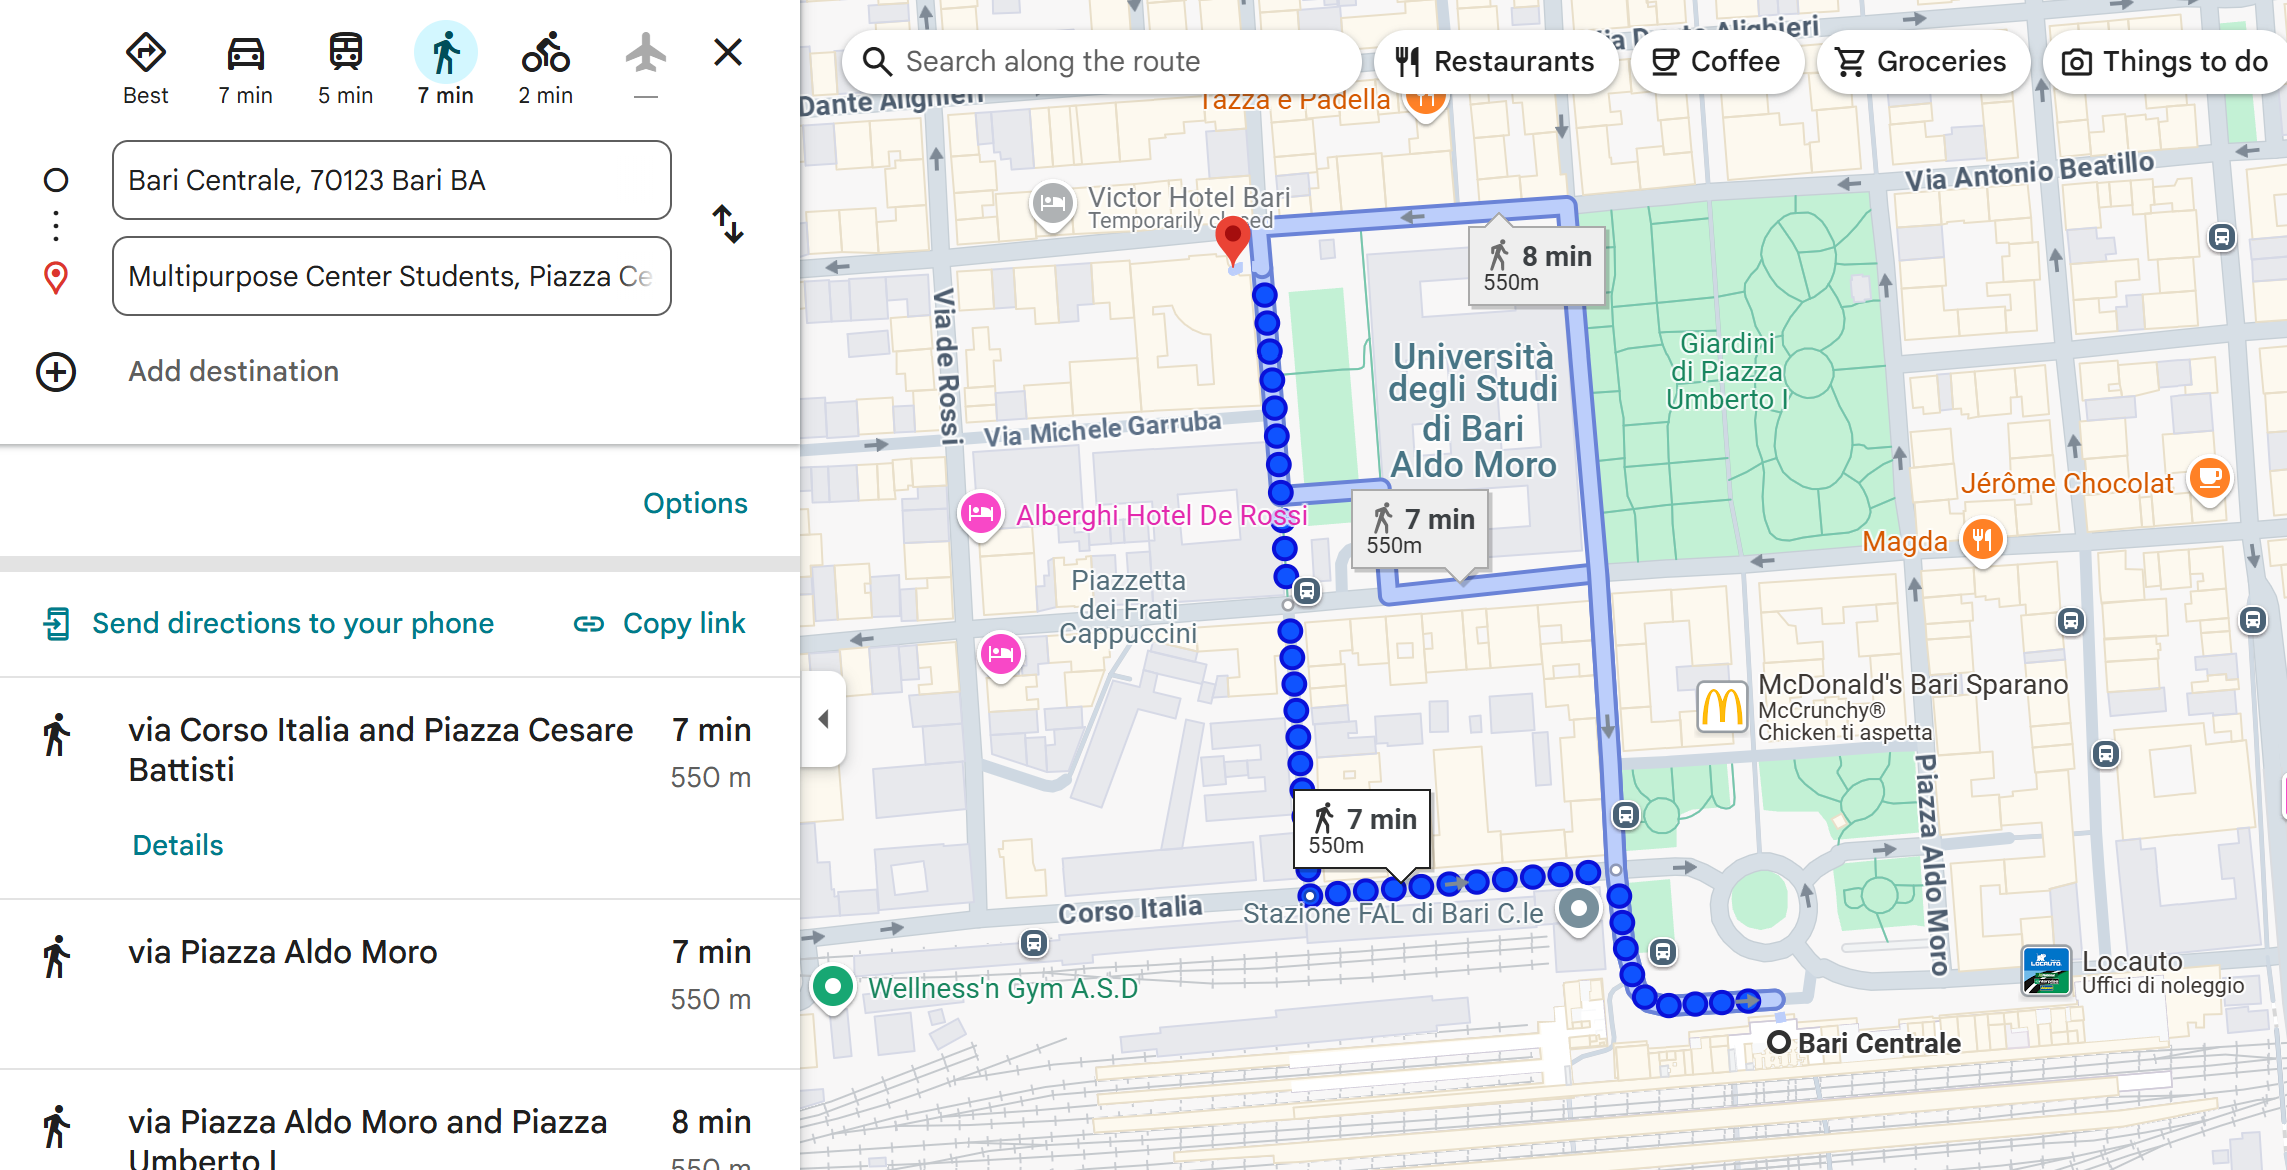Click the Università degli Studi di Bari label

pos(1473,410)
